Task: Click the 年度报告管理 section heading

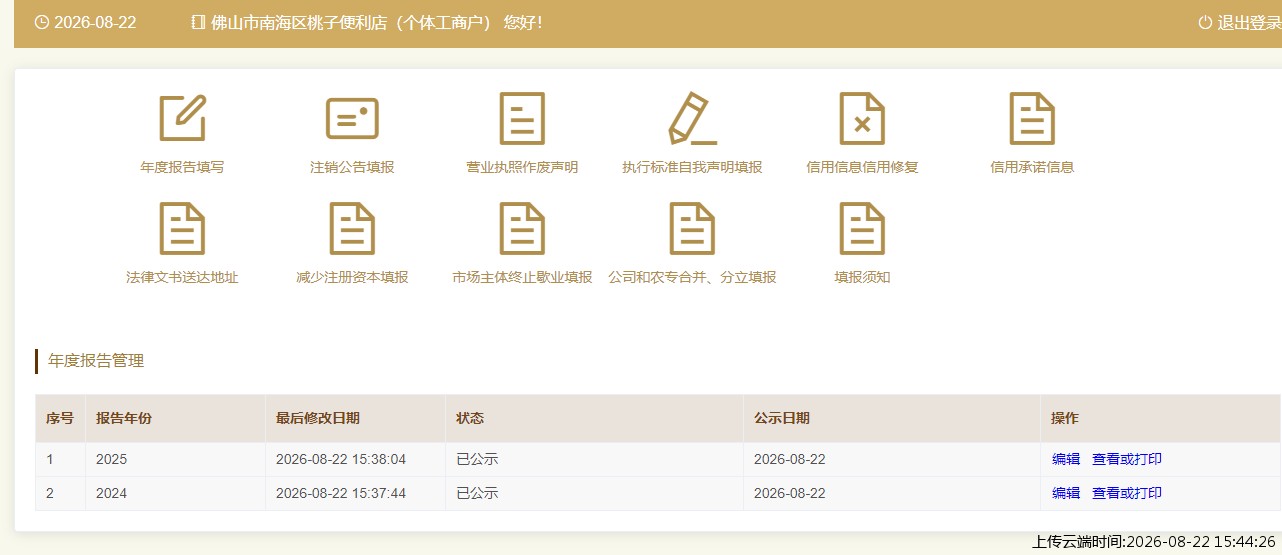Action: click(x=96, y=361)
